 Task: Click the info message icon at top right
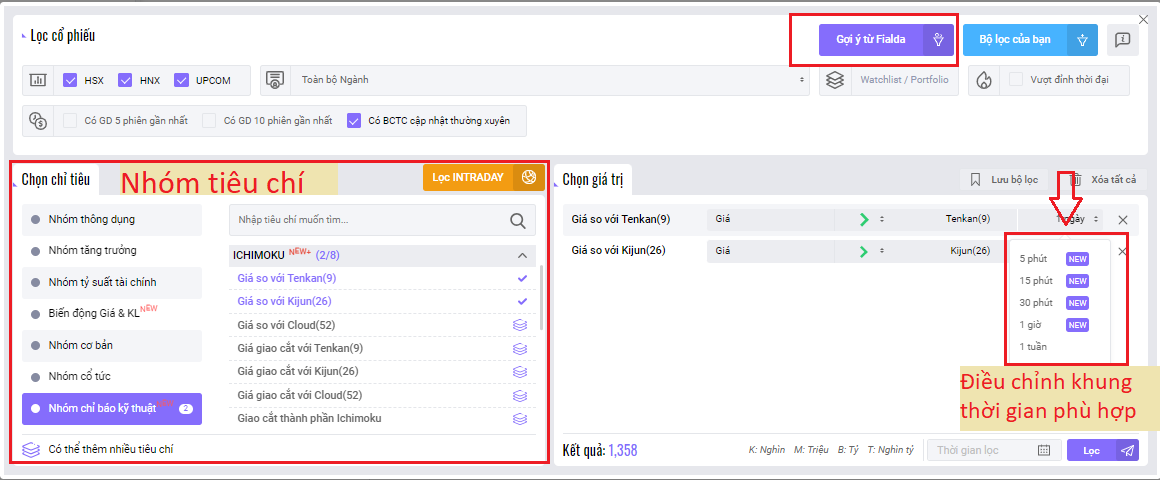pos(1123,40)
